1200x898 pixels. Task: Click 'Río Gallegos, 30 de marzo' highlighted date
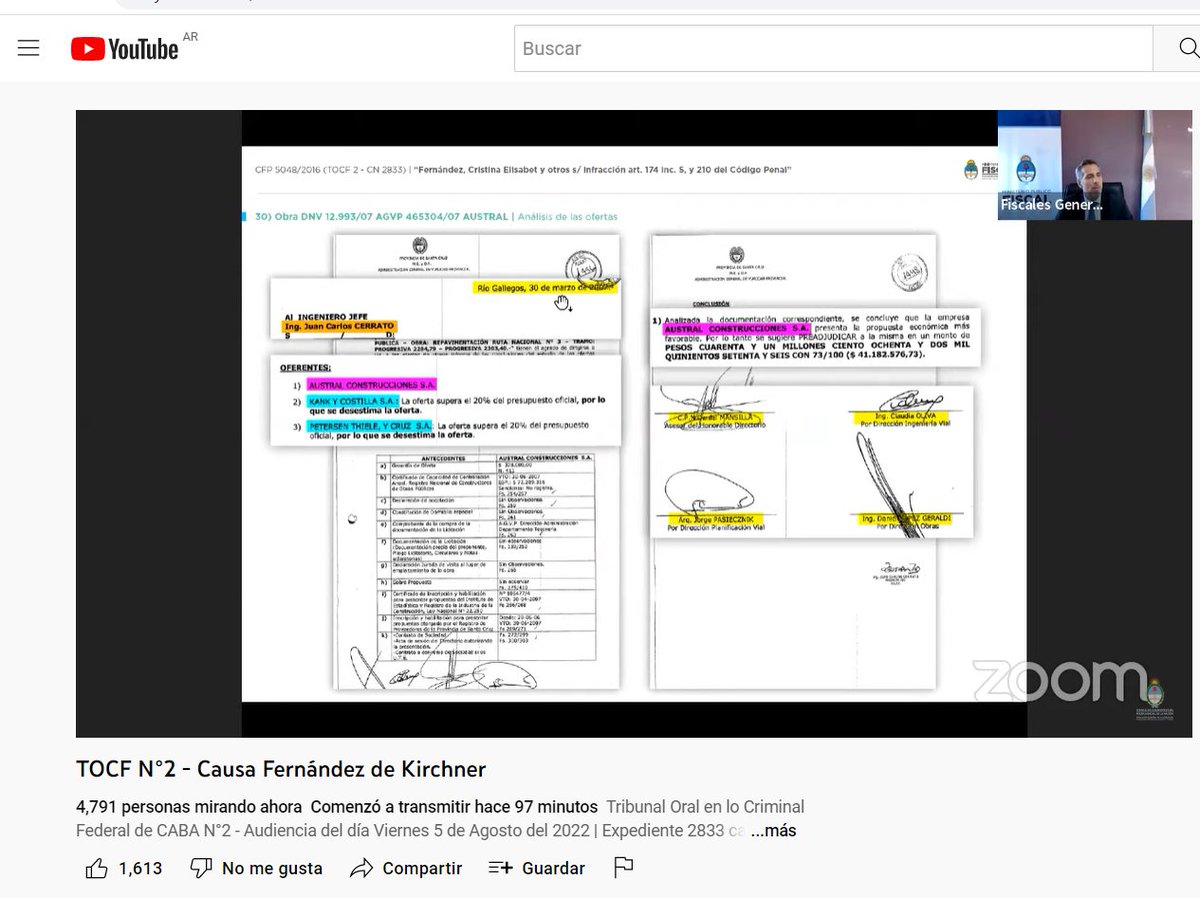[x=545, y=287]
